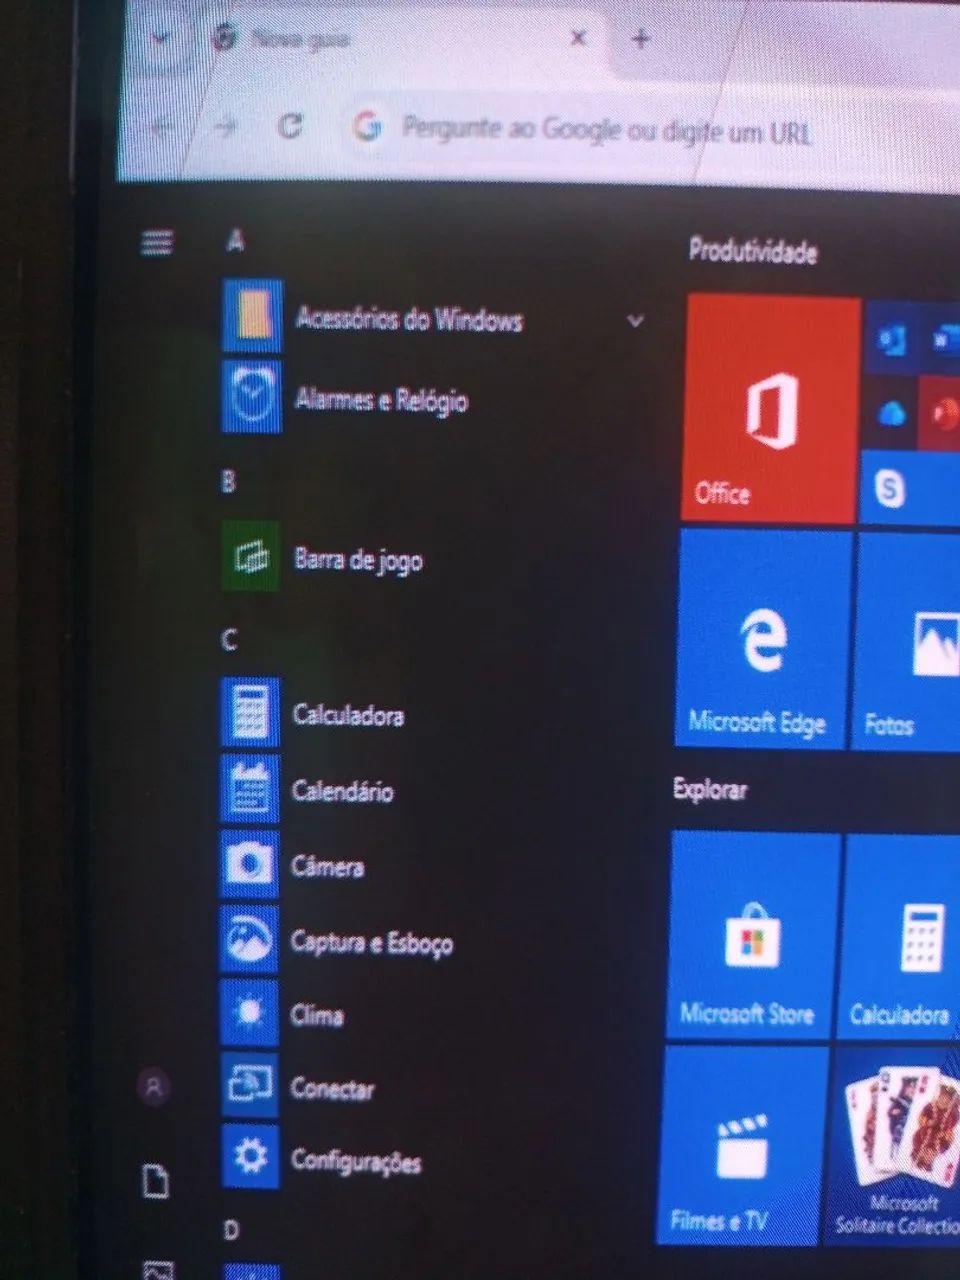
Task: Click the Configurações label
Action: [x=356, y=1161]
